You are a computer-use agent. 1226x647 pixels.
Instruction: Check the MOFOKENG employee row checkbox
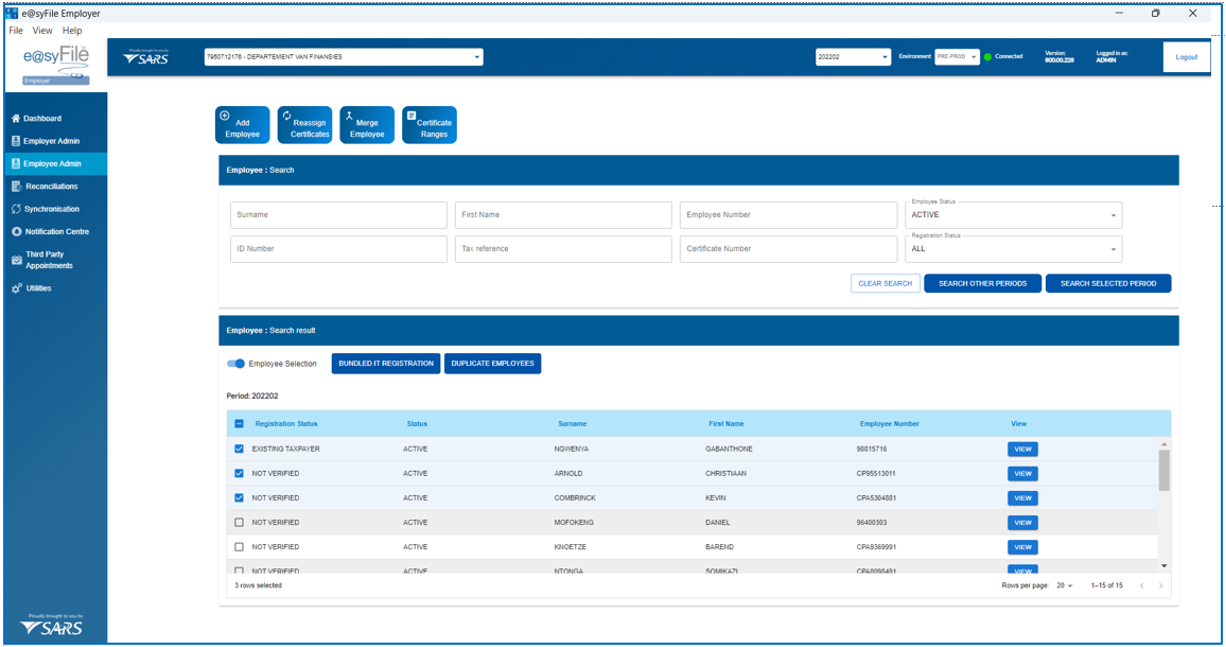pyautogui.click(x=239, y=522)
